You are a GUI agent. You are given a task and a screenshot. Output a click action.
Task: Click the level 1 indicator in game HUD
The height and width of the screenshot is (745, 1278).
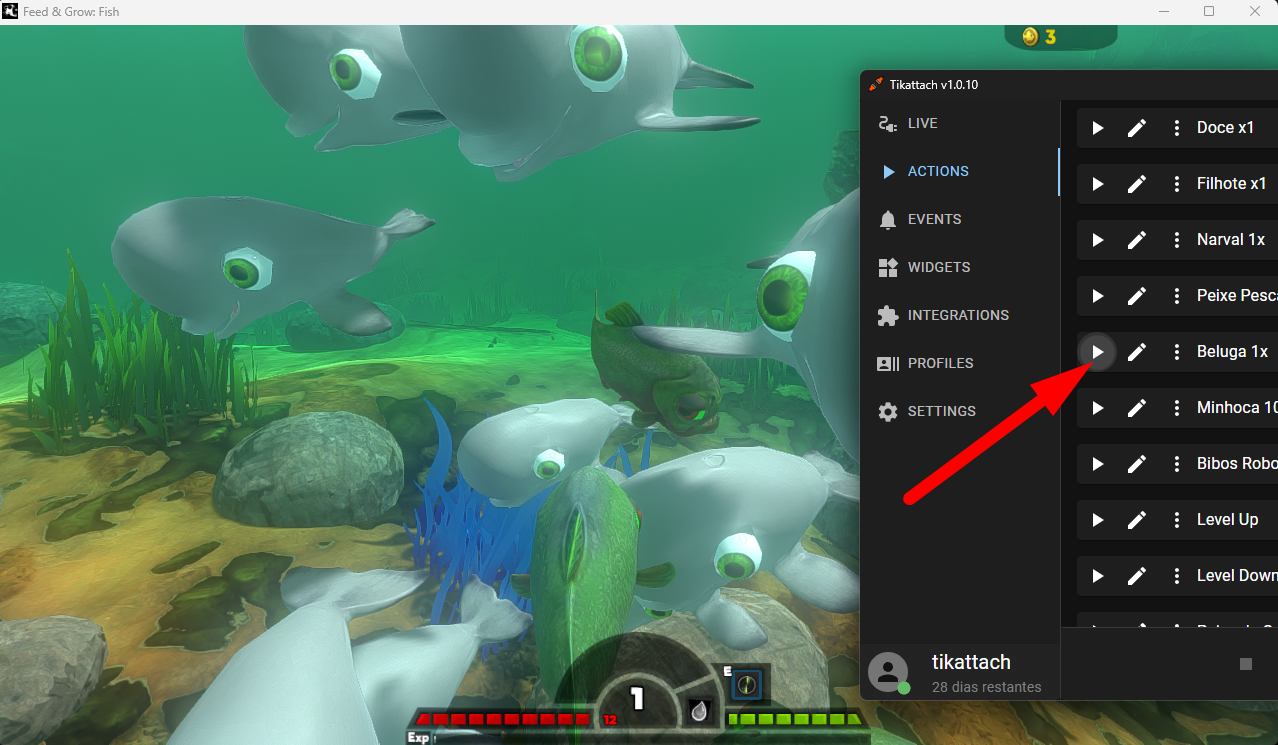pos(636,698)
